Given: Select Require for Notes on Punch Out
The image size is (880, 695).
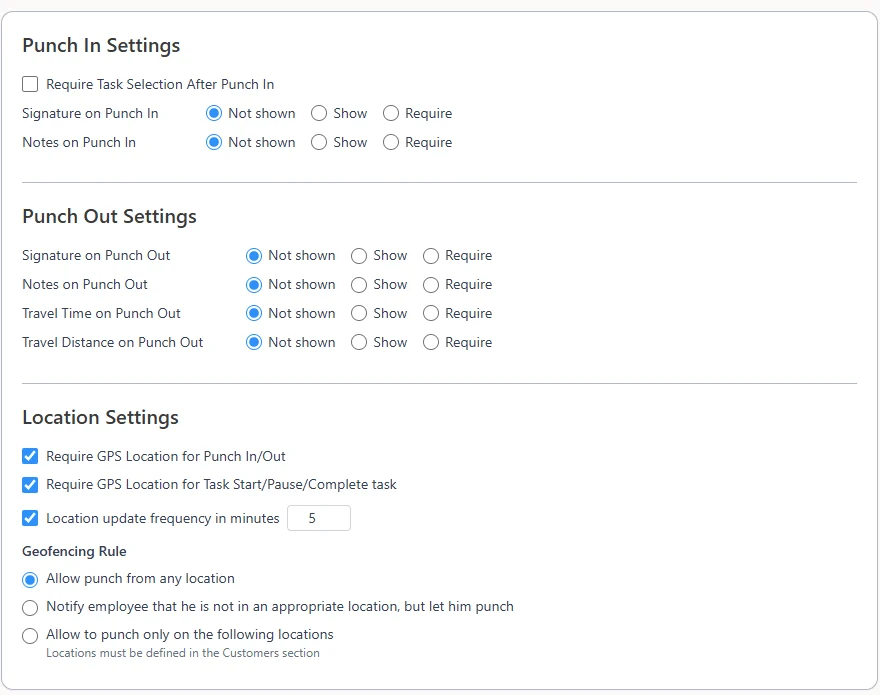Looking at the screenshot, I should 430,285.
